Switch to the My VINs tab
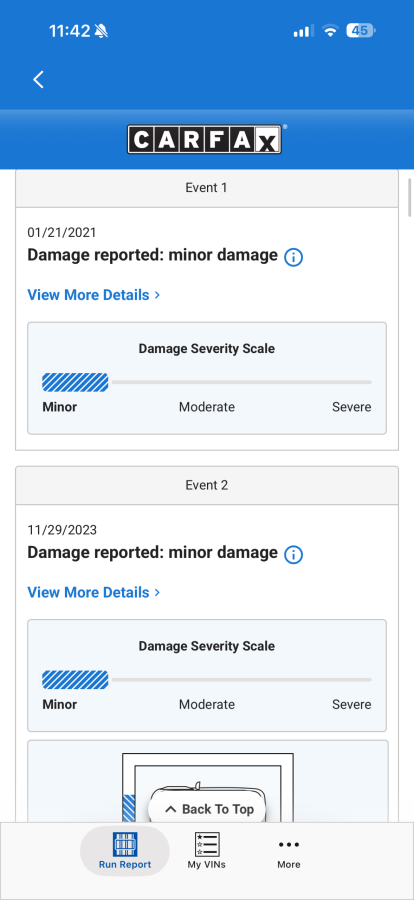 click(x=207, y=851)
